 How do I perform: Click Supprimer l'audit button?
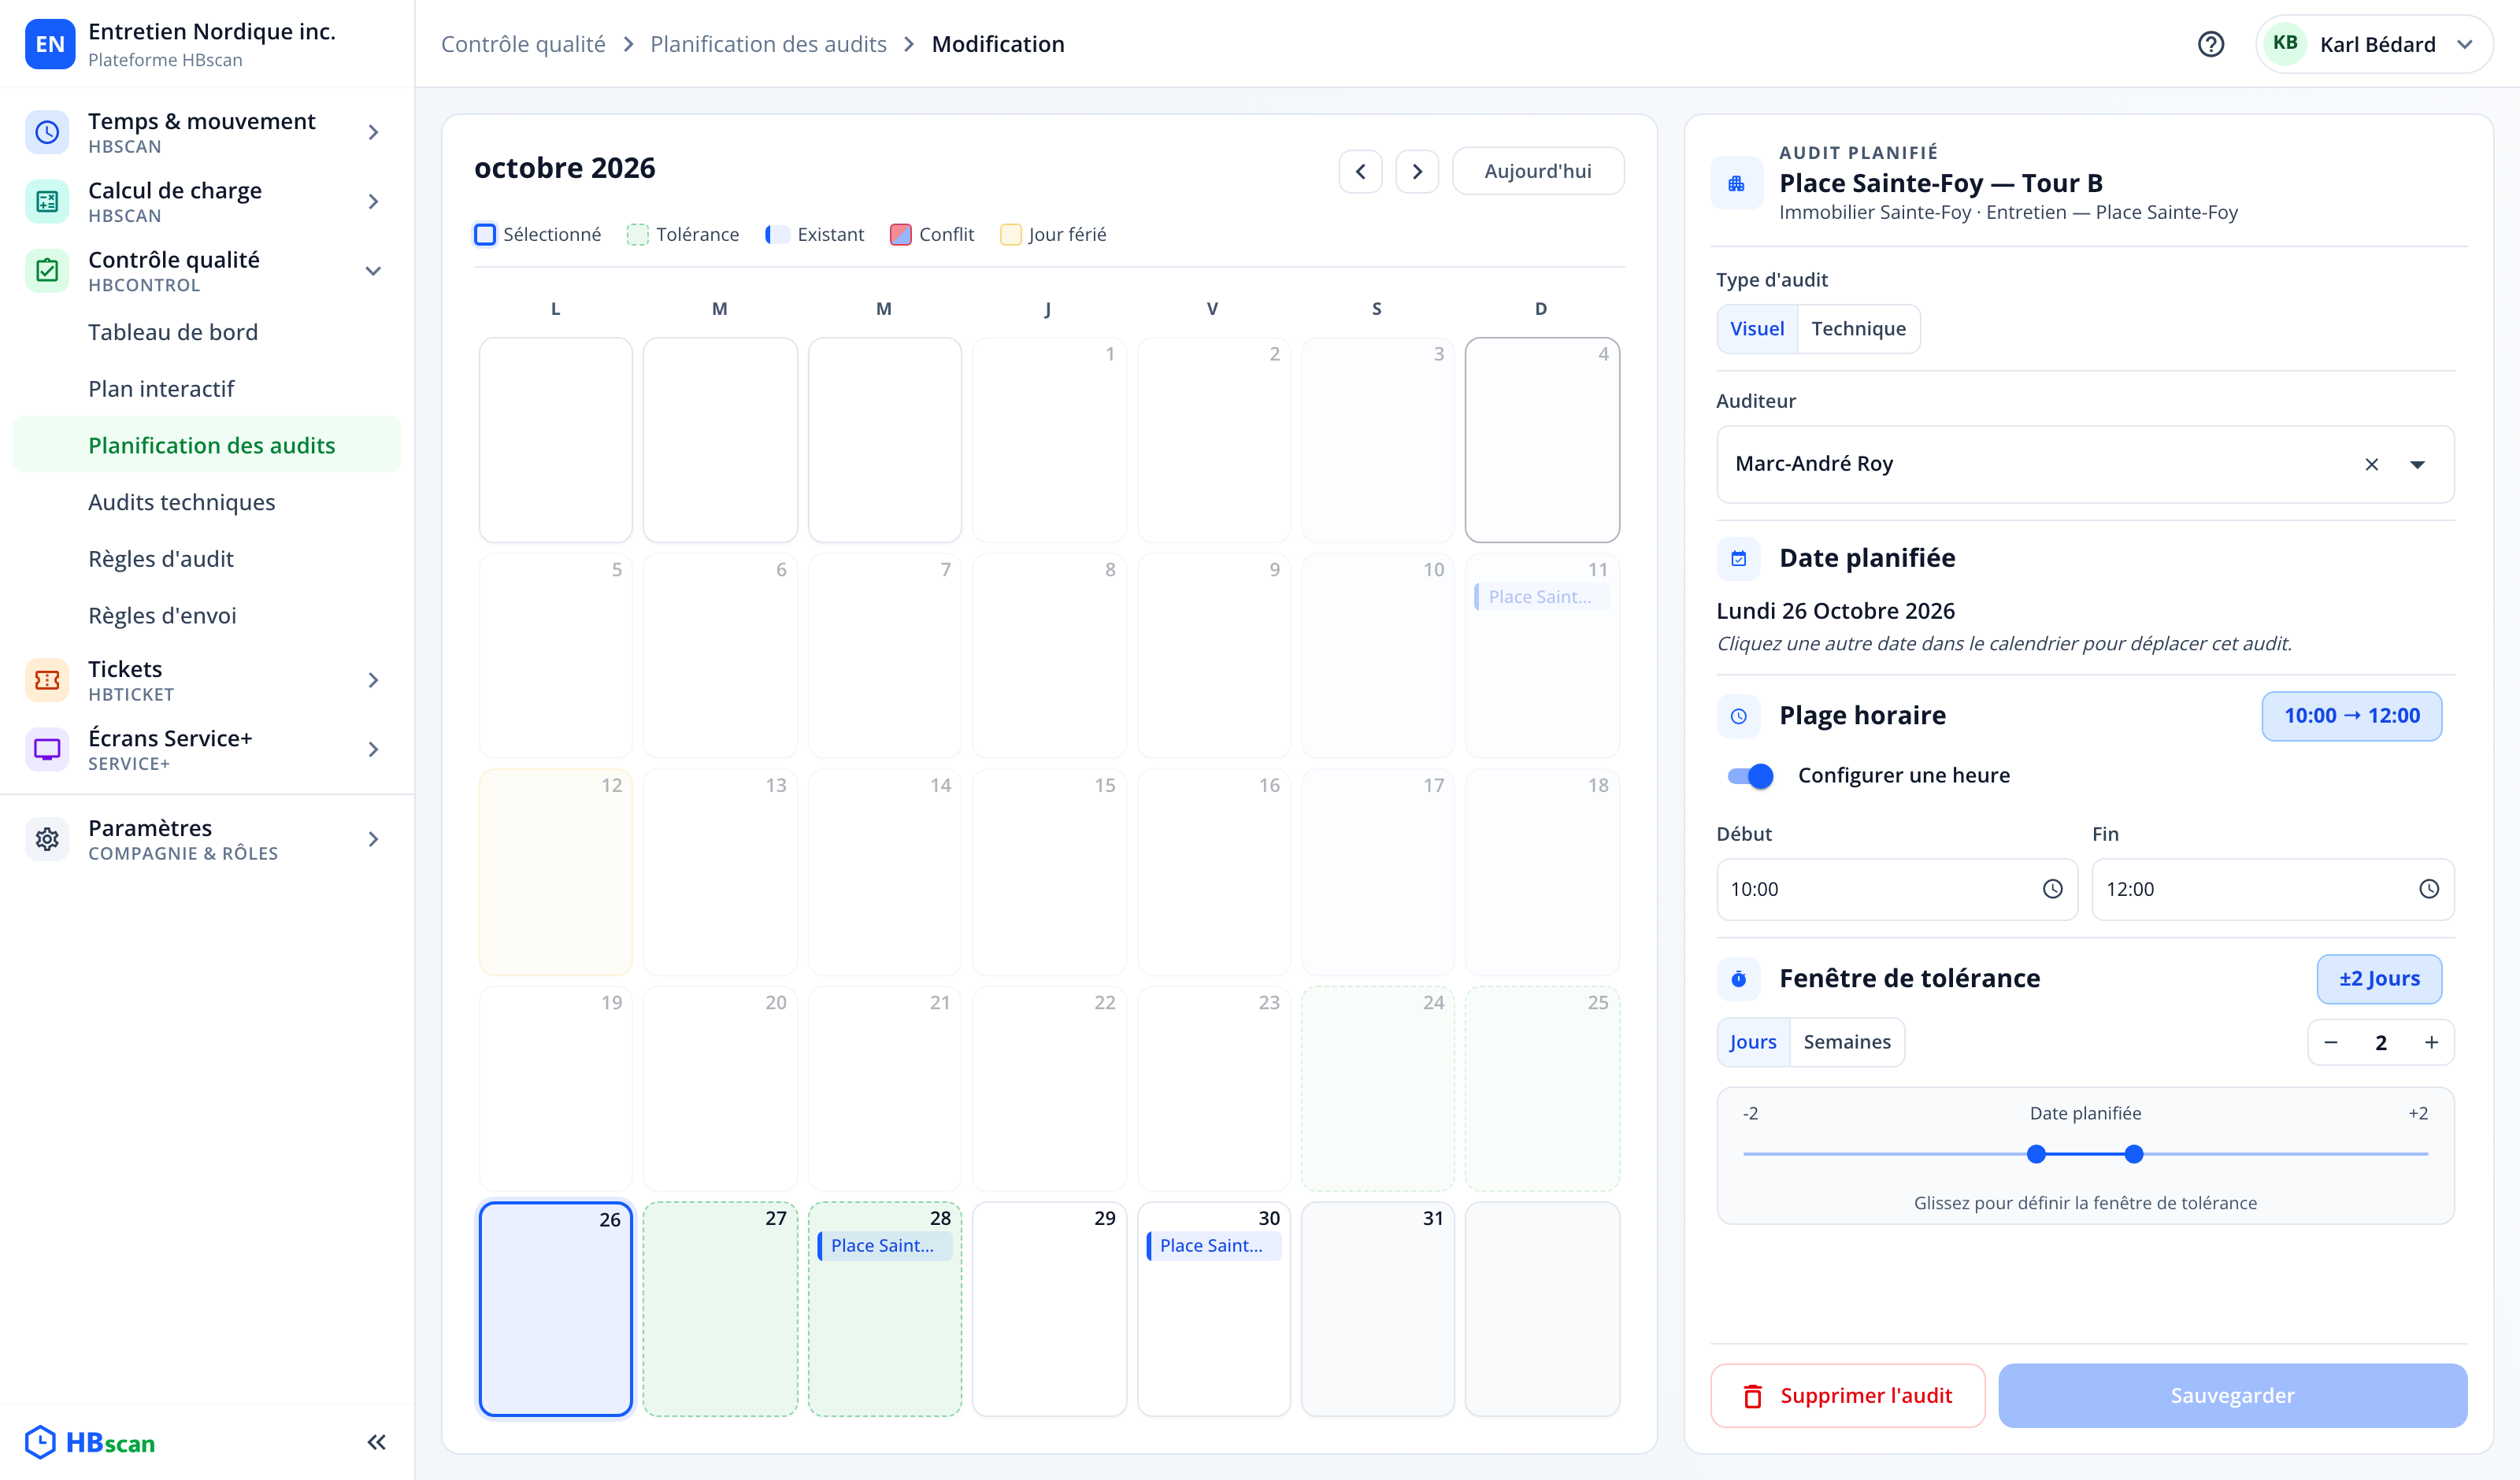tap(1847, 1395)
